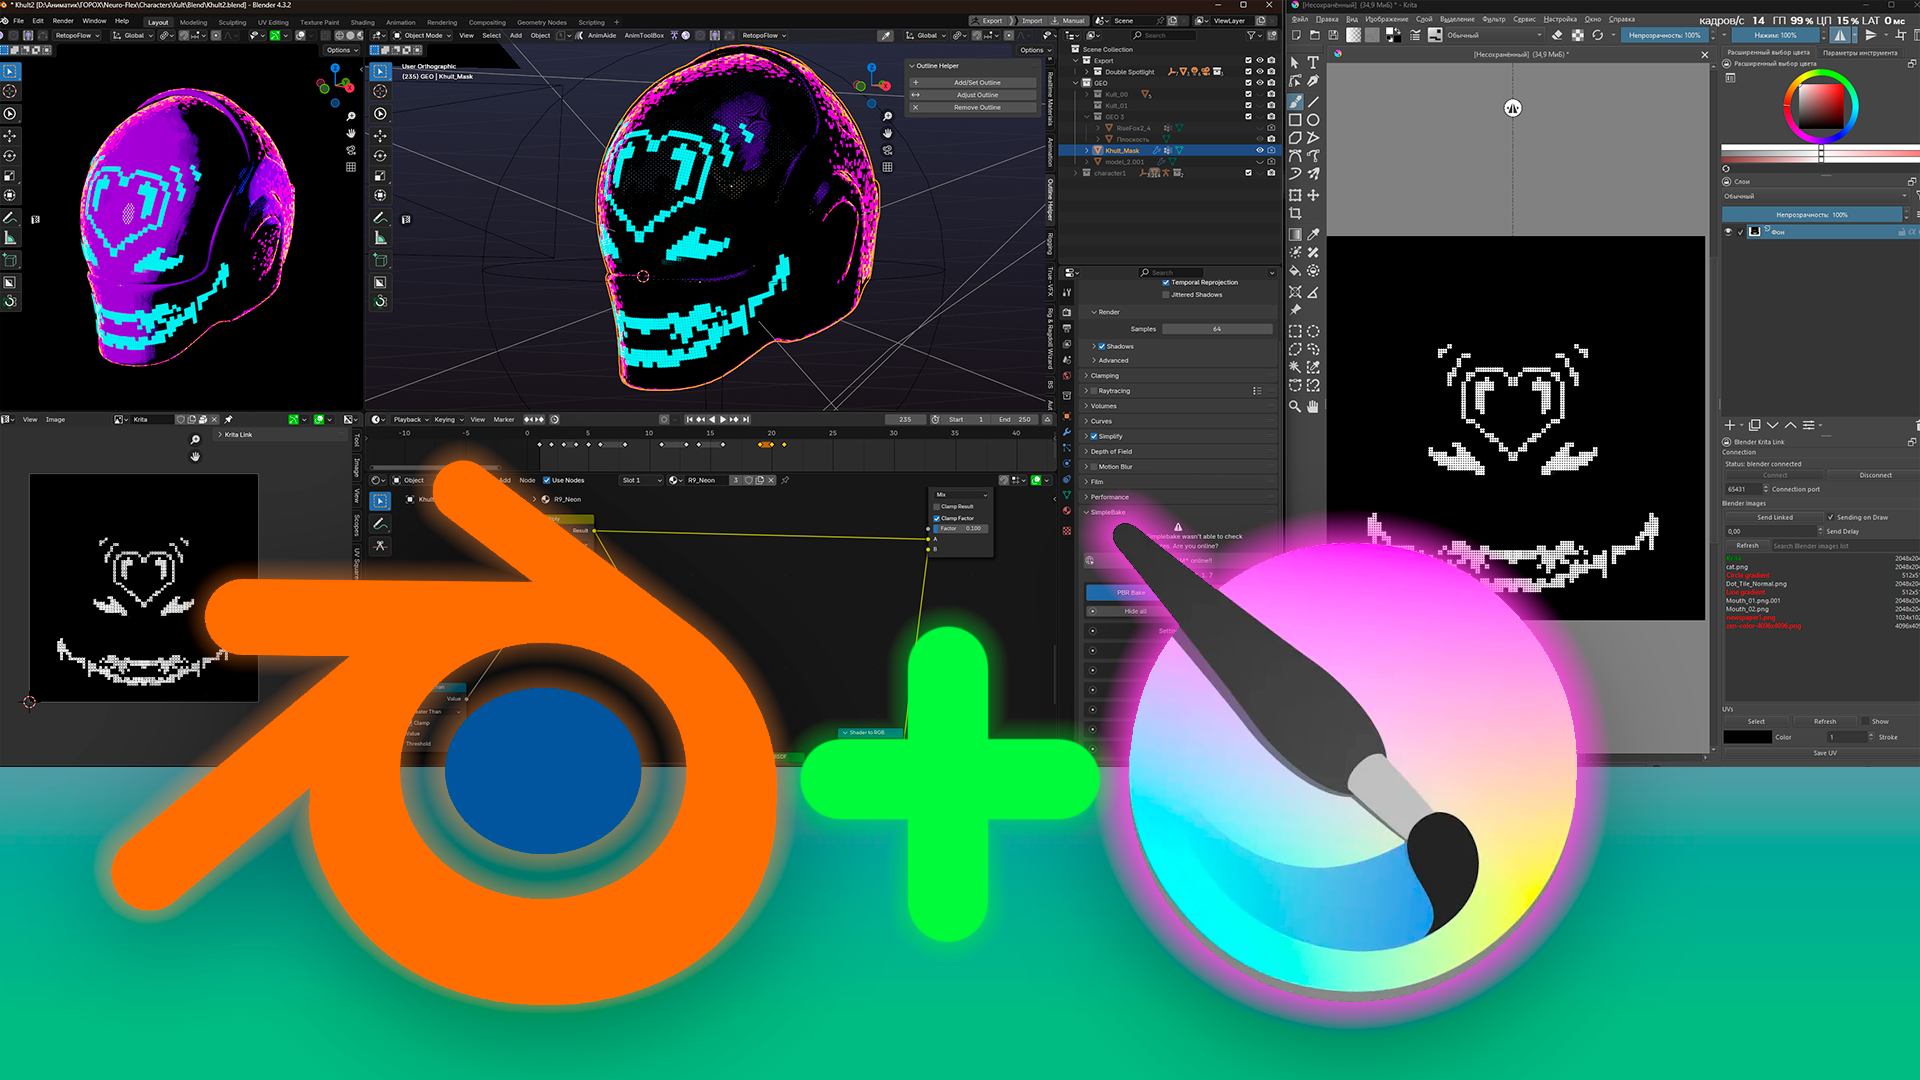Select the Move tool in Krita toolbox
1920x1080 pixels.
[1313, 195]
